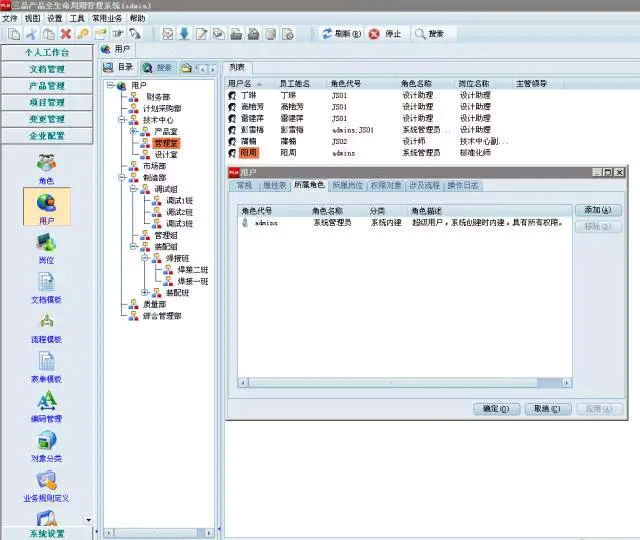Expand the second 装配班 tree node
This screenshot has height=540, width=640.
tap(145, 293)
